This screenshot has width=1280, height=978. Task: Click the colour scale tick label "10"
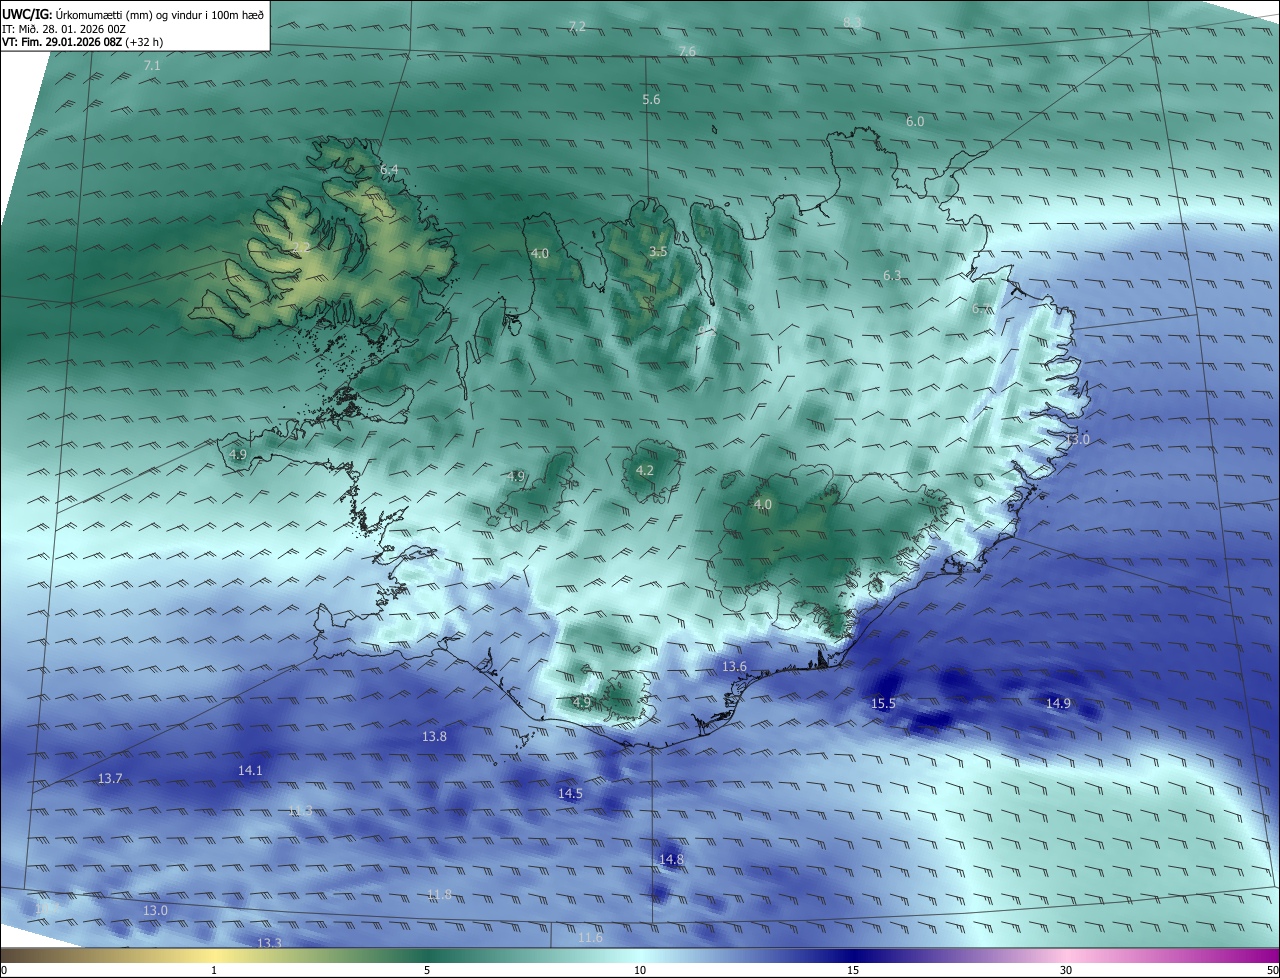[x=640, y=970]
